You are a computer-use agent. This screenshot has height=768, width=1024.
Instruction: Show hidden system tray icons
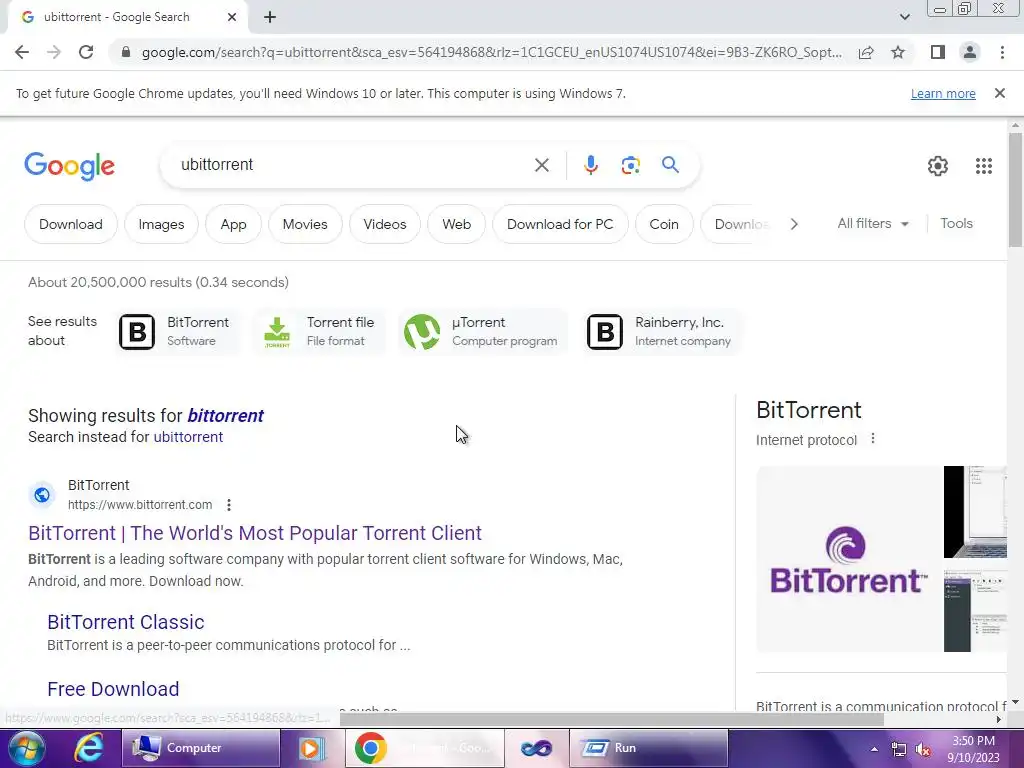tap(874, 749)
